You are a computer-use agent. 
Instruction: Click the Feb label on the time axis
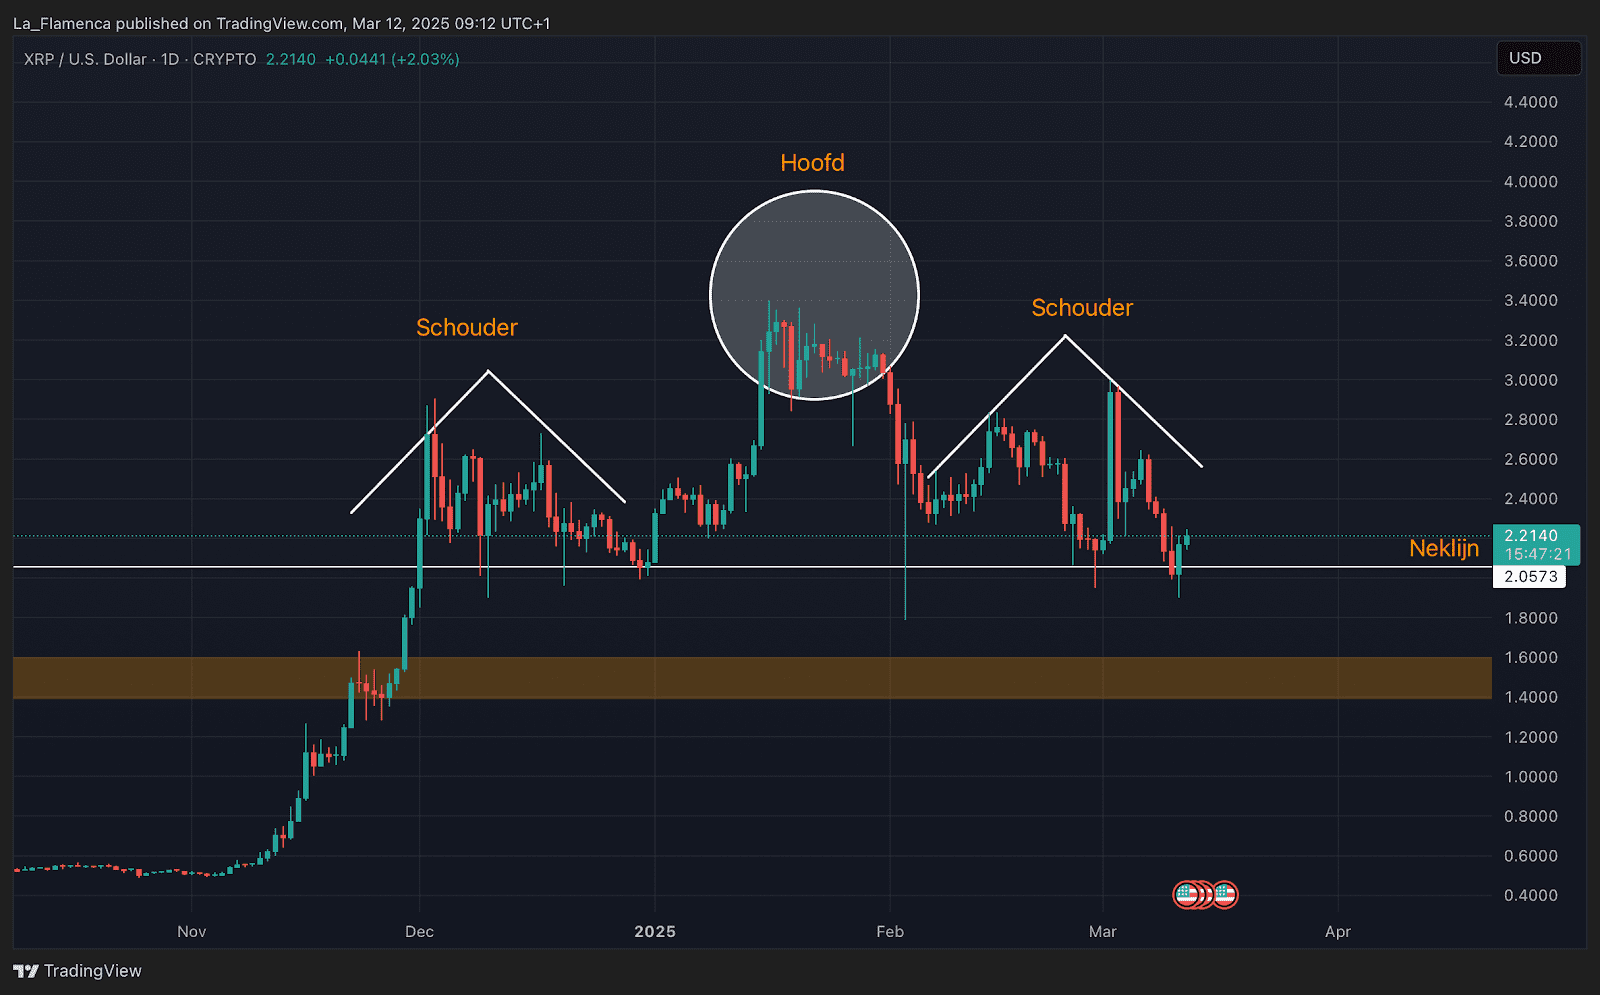[x=890, y=932]
